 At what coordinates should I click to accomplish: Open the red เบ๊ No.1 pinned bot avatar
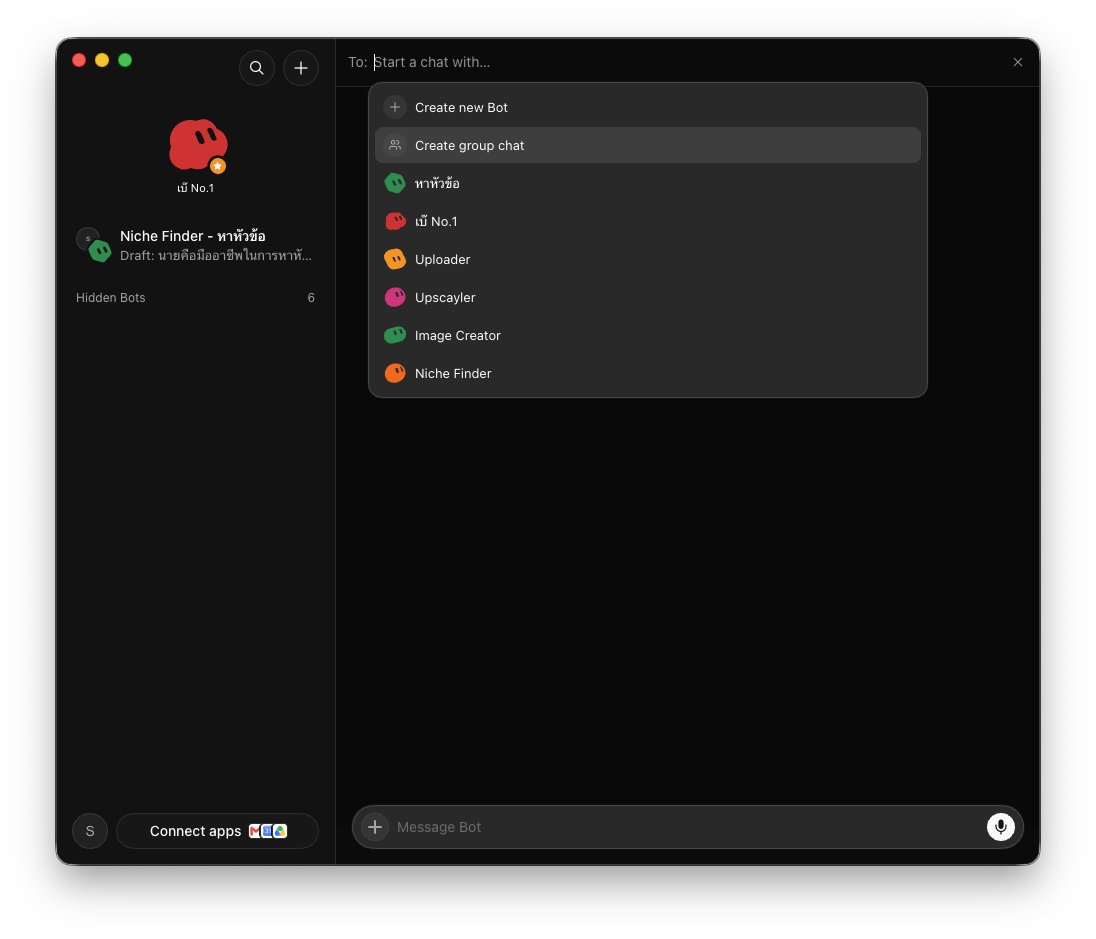tap(199, 145)
